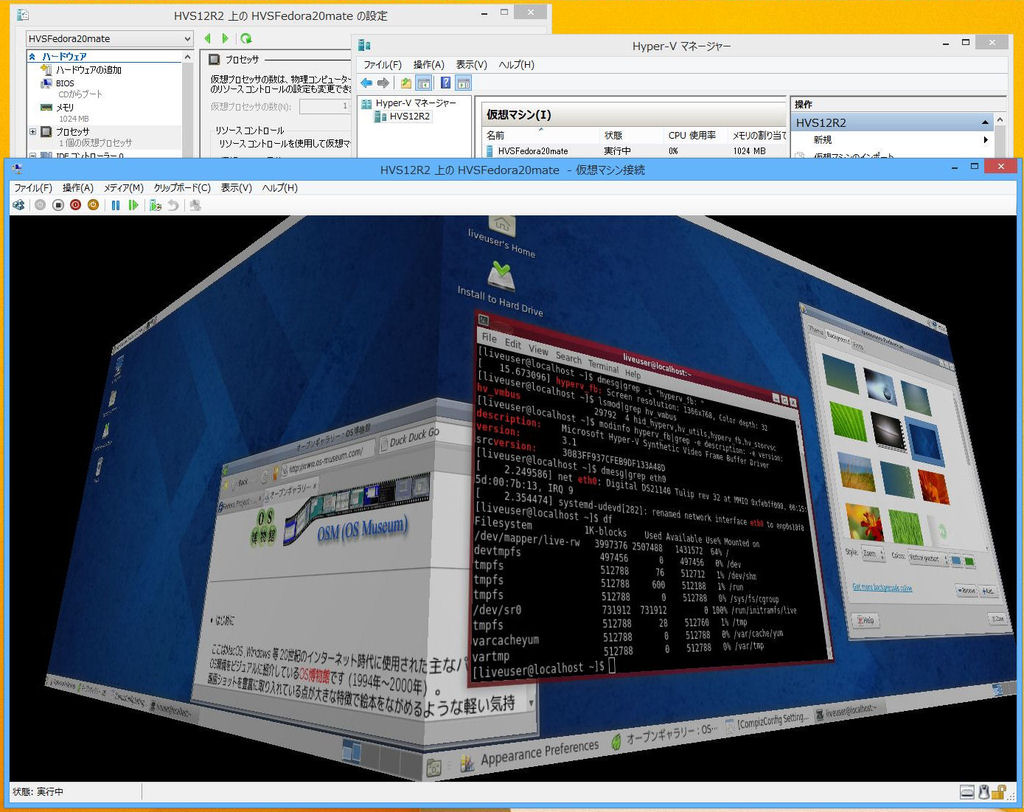Open the 新規 submenu arrow in actions pane

(985, 140)
